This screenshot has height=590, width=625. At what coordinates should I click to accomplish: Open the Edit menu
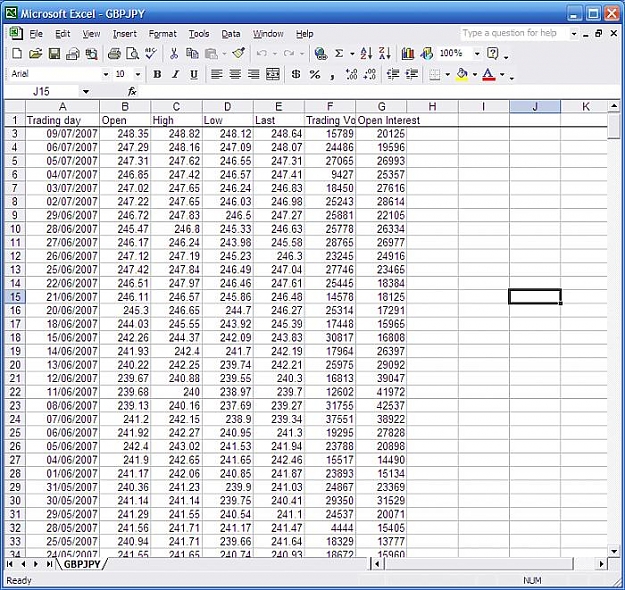(x=63, y=34)
